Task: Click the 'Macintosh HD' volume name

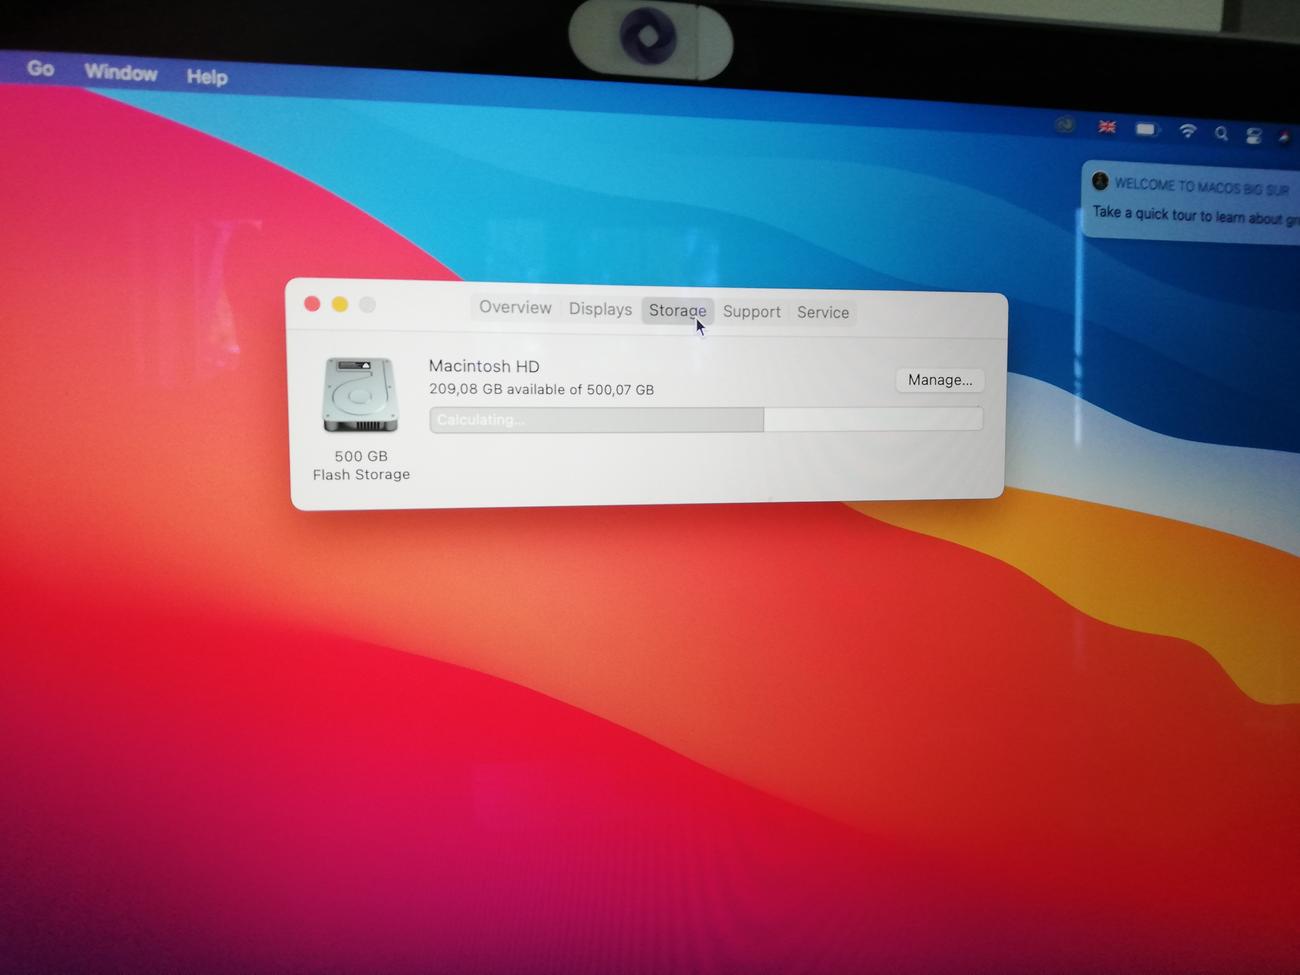Action: 484,366
